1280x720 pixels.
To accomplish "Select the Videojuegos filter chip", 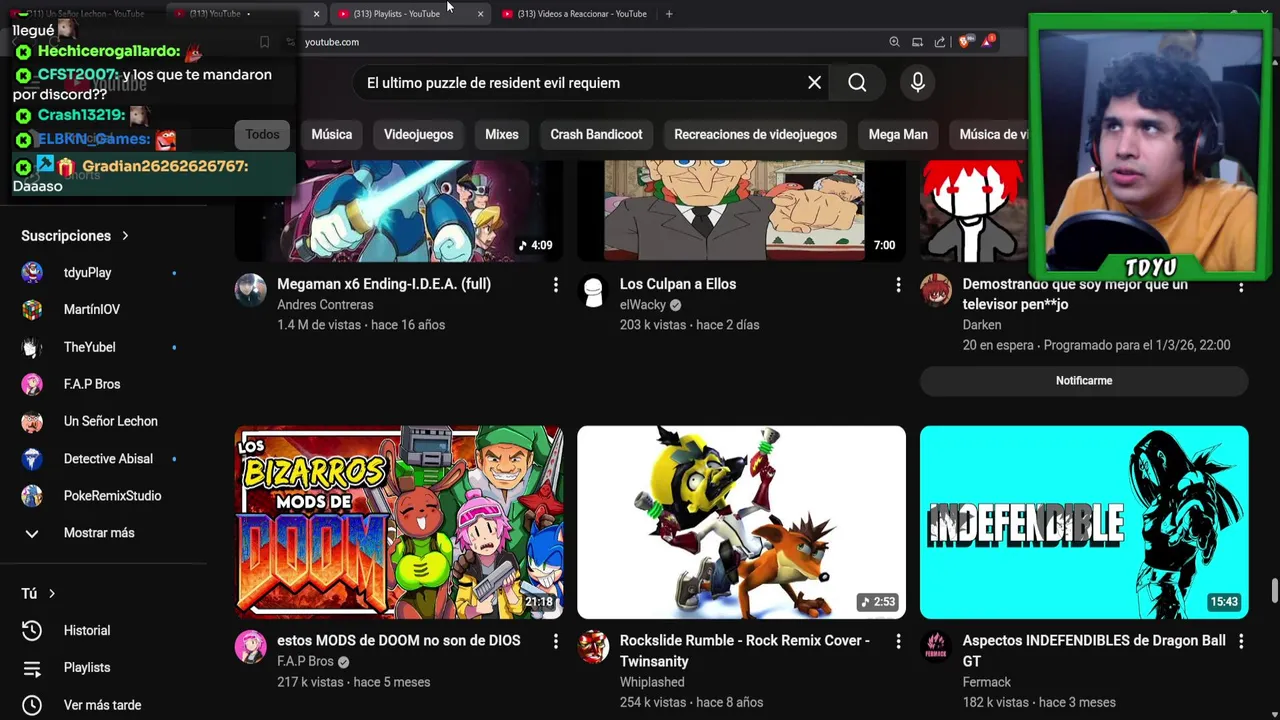I will coord(418,134).
